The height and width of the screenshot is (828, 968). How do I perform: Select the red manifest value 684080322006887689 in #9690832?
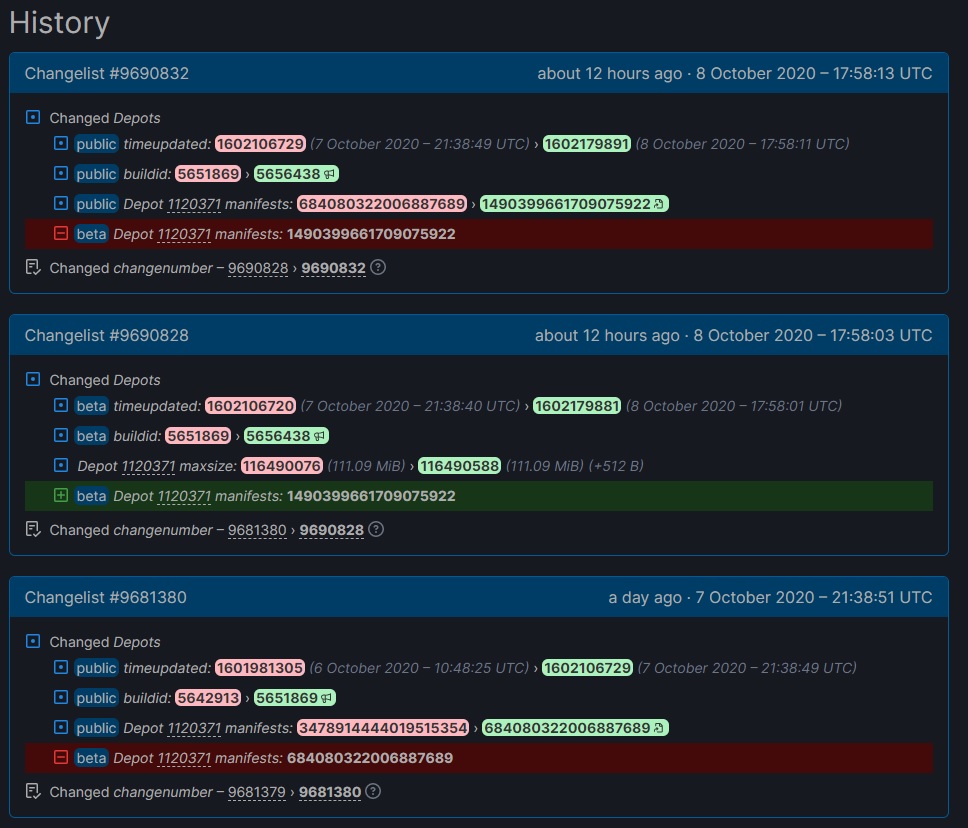pos(382,204)
